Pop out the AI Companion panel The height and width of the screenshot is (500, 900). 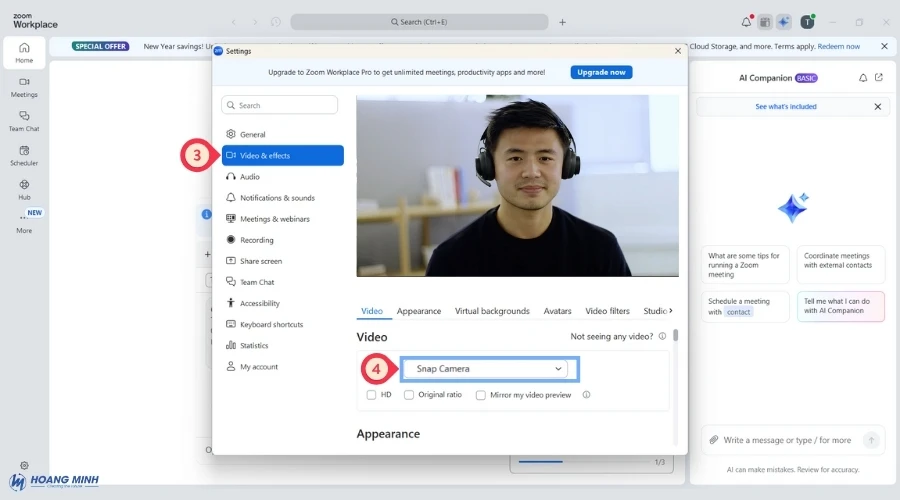click(x=878, y=78)
